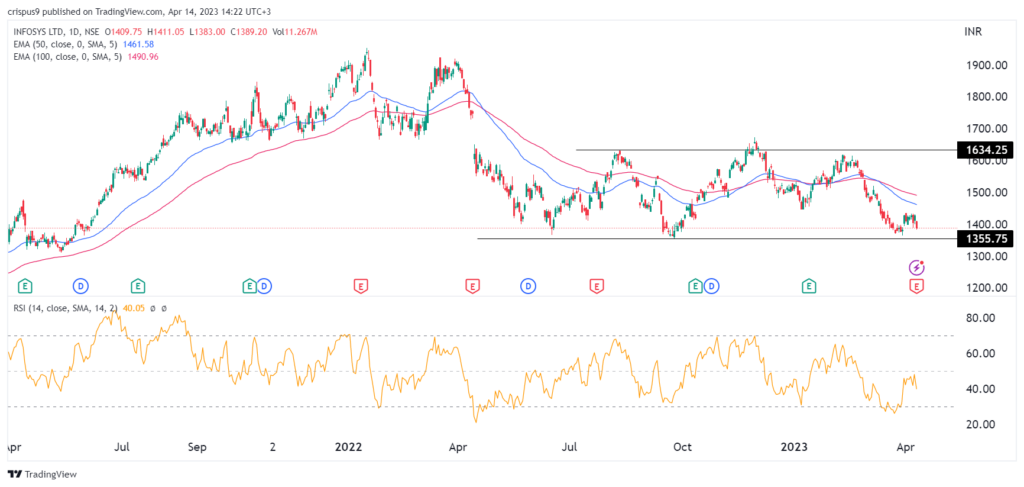Click the 1500.00 price axis label
Viewport: 1024px width, 487px height.
985,193
